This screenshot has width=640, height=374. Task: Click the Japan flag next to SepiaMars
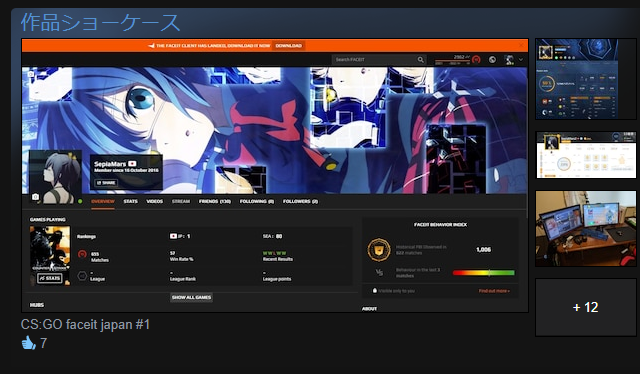click(x=132, y=164)
